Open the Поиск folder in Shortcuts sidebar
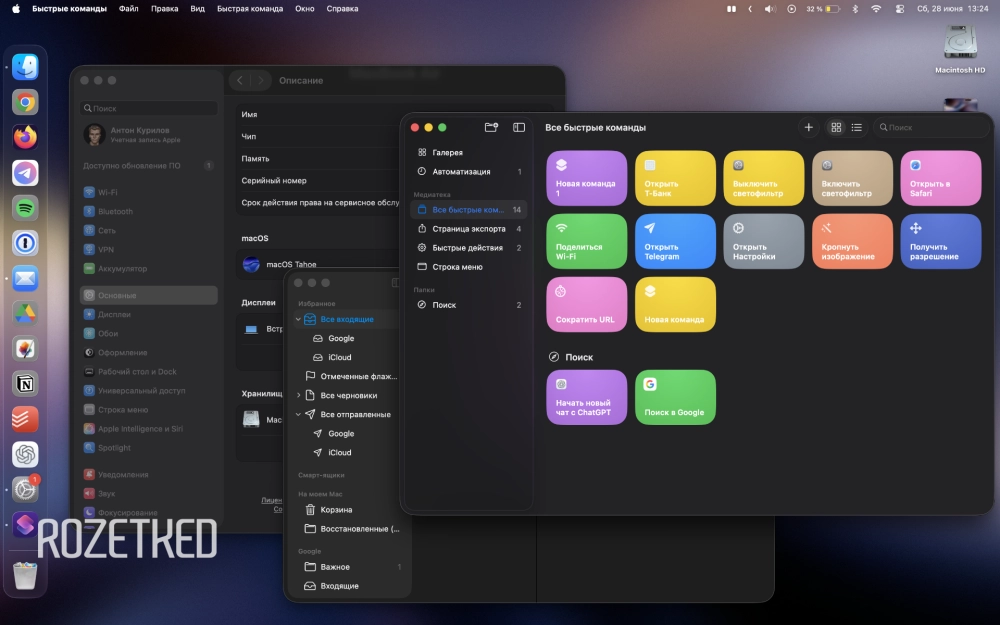 click(469, 305)
